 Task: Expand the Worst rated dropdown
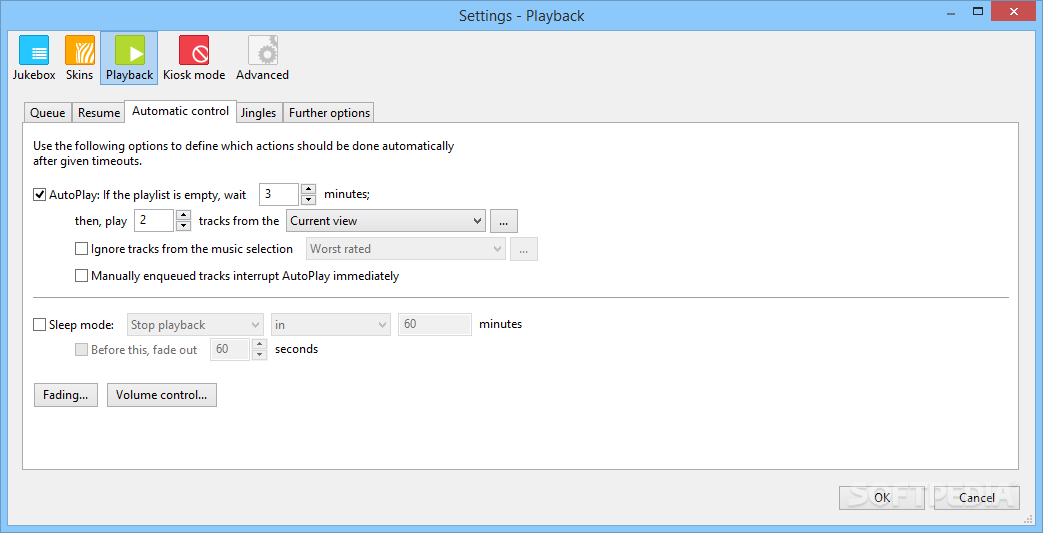tap(406, 249)
